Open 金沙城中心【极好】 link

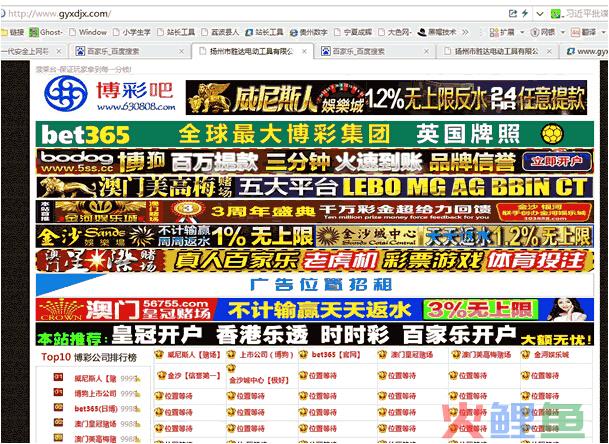click(x=259, y=380)
